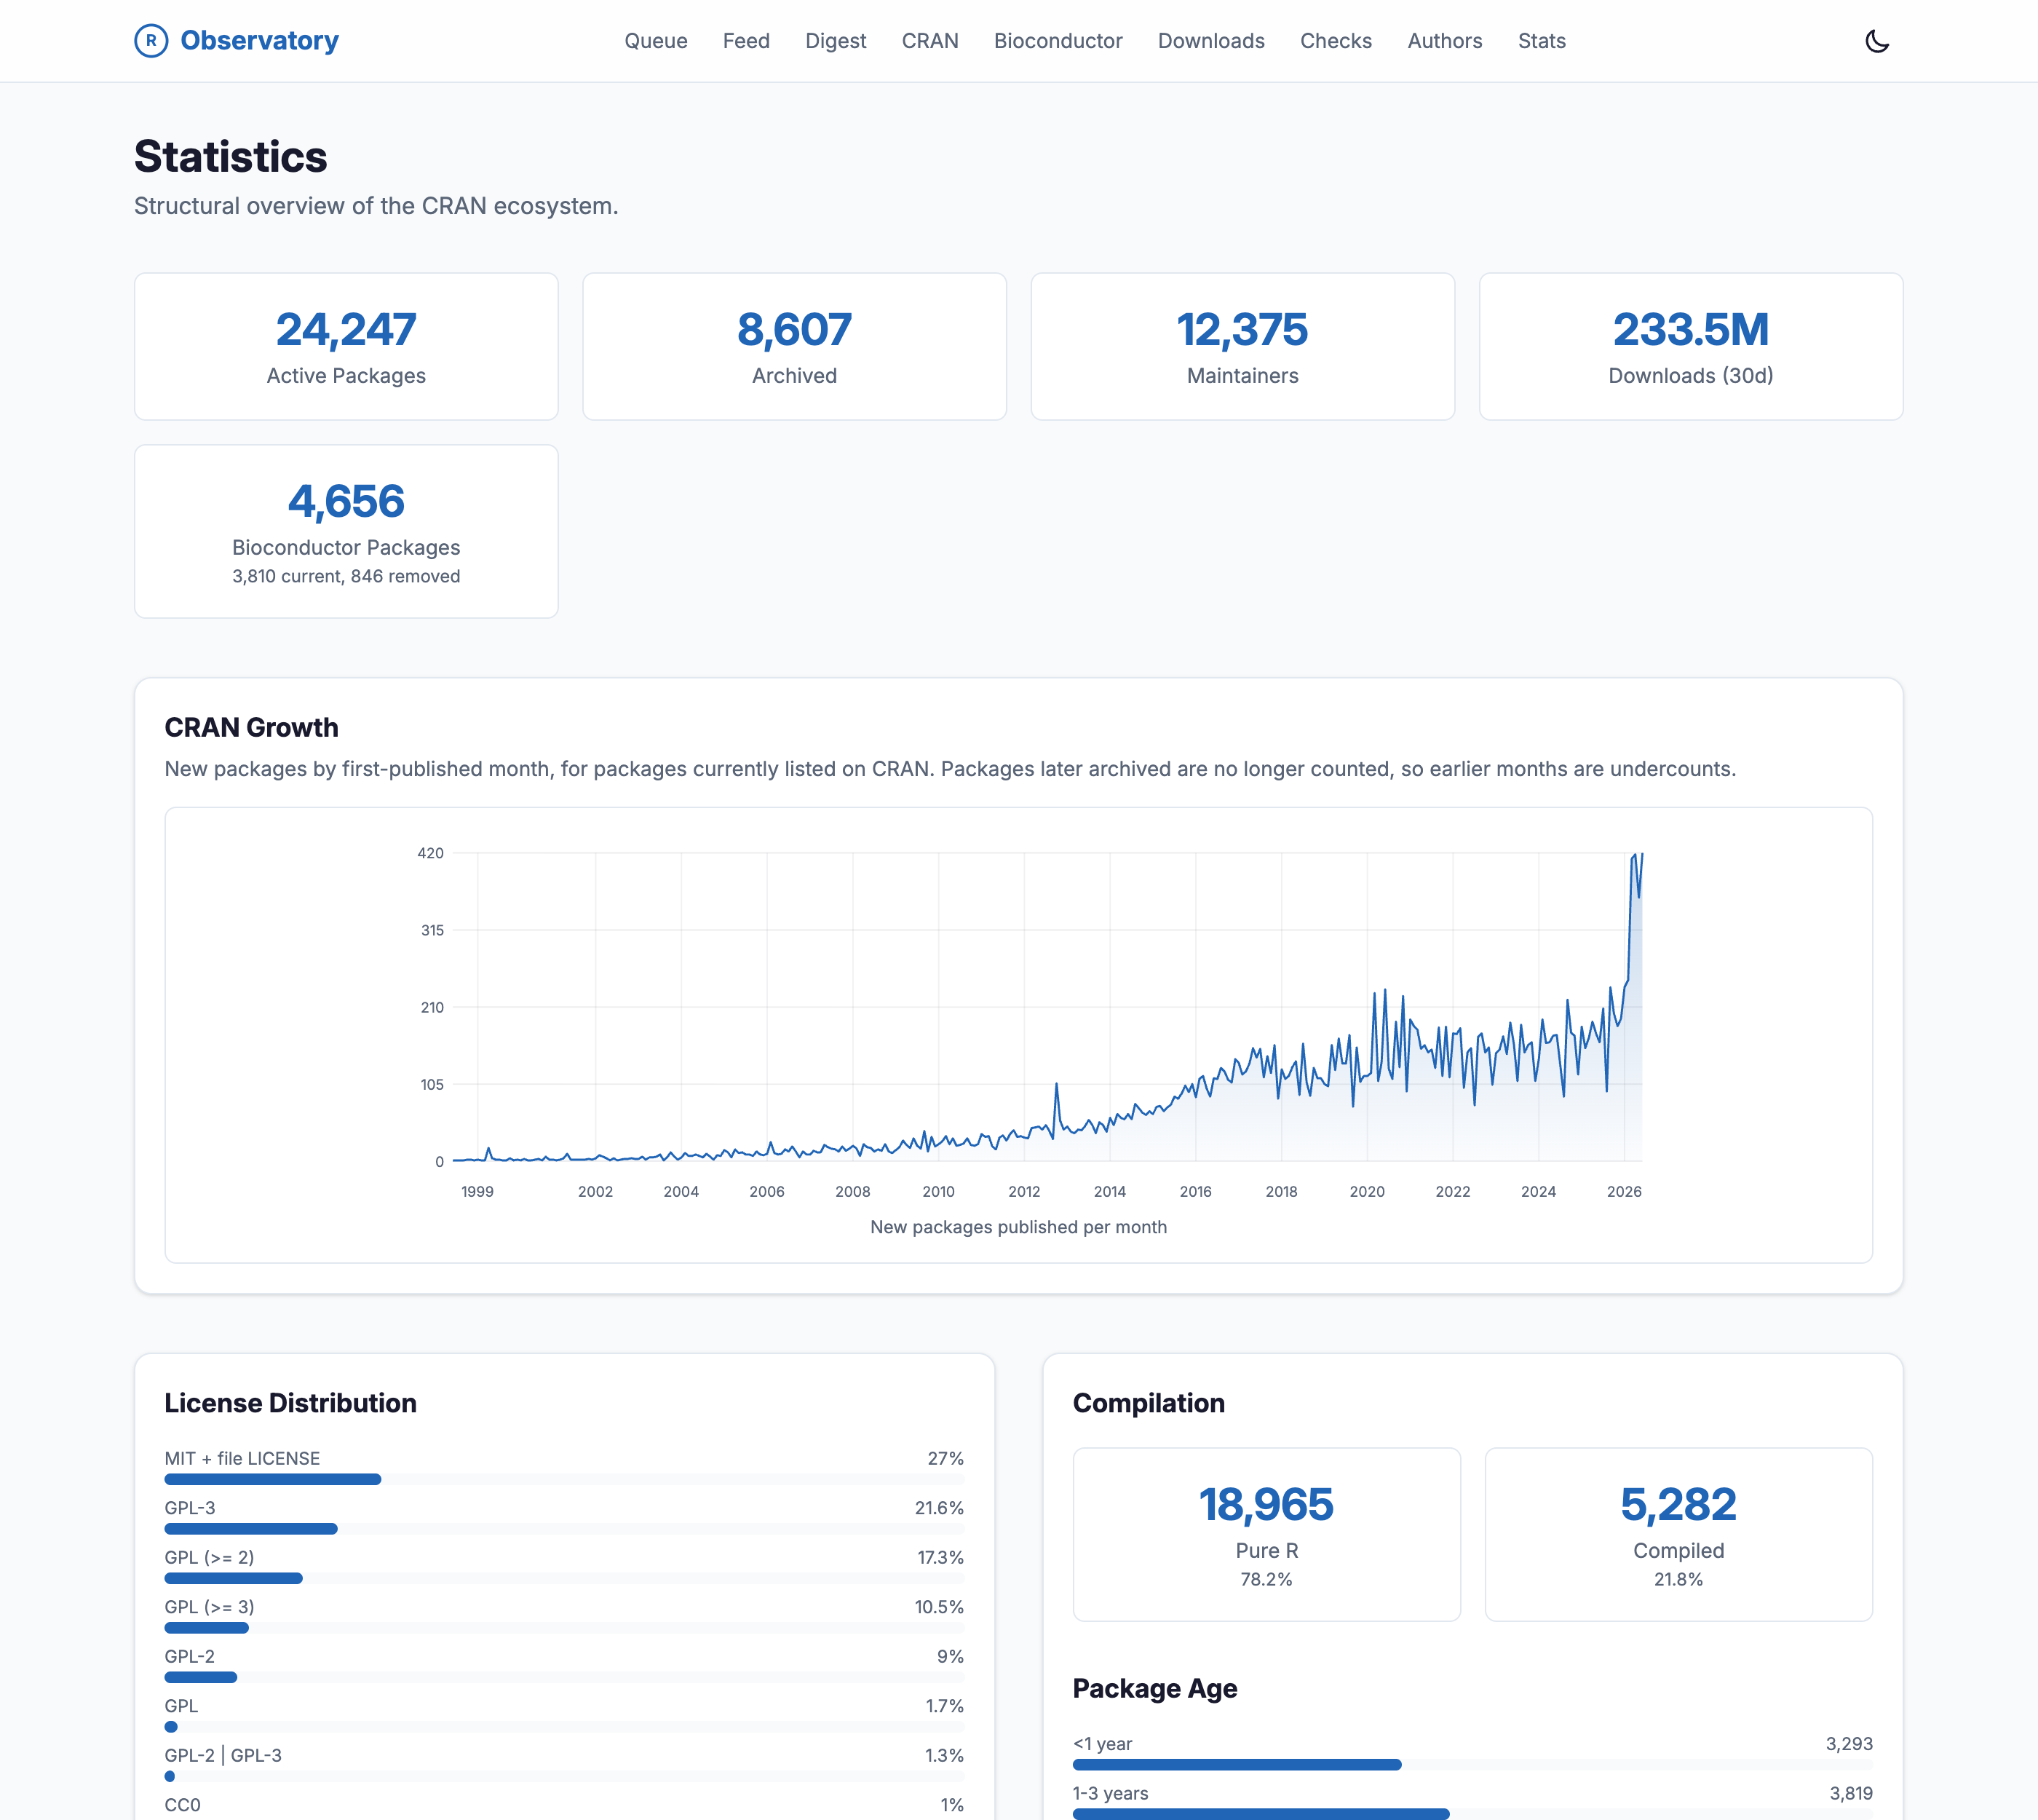The width and height of the screenshot is (2038, 1820).
Task: Go to the Downloads page
Action: (1211, 41)
